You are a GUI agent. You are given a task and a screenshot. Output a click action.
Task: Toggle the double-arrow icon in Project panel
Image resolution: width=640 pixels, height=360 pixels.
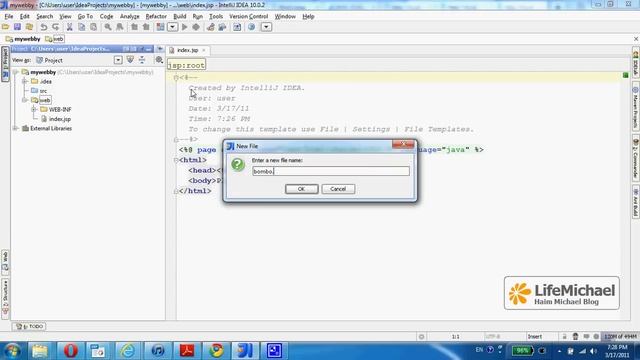(x=142, y=60)
